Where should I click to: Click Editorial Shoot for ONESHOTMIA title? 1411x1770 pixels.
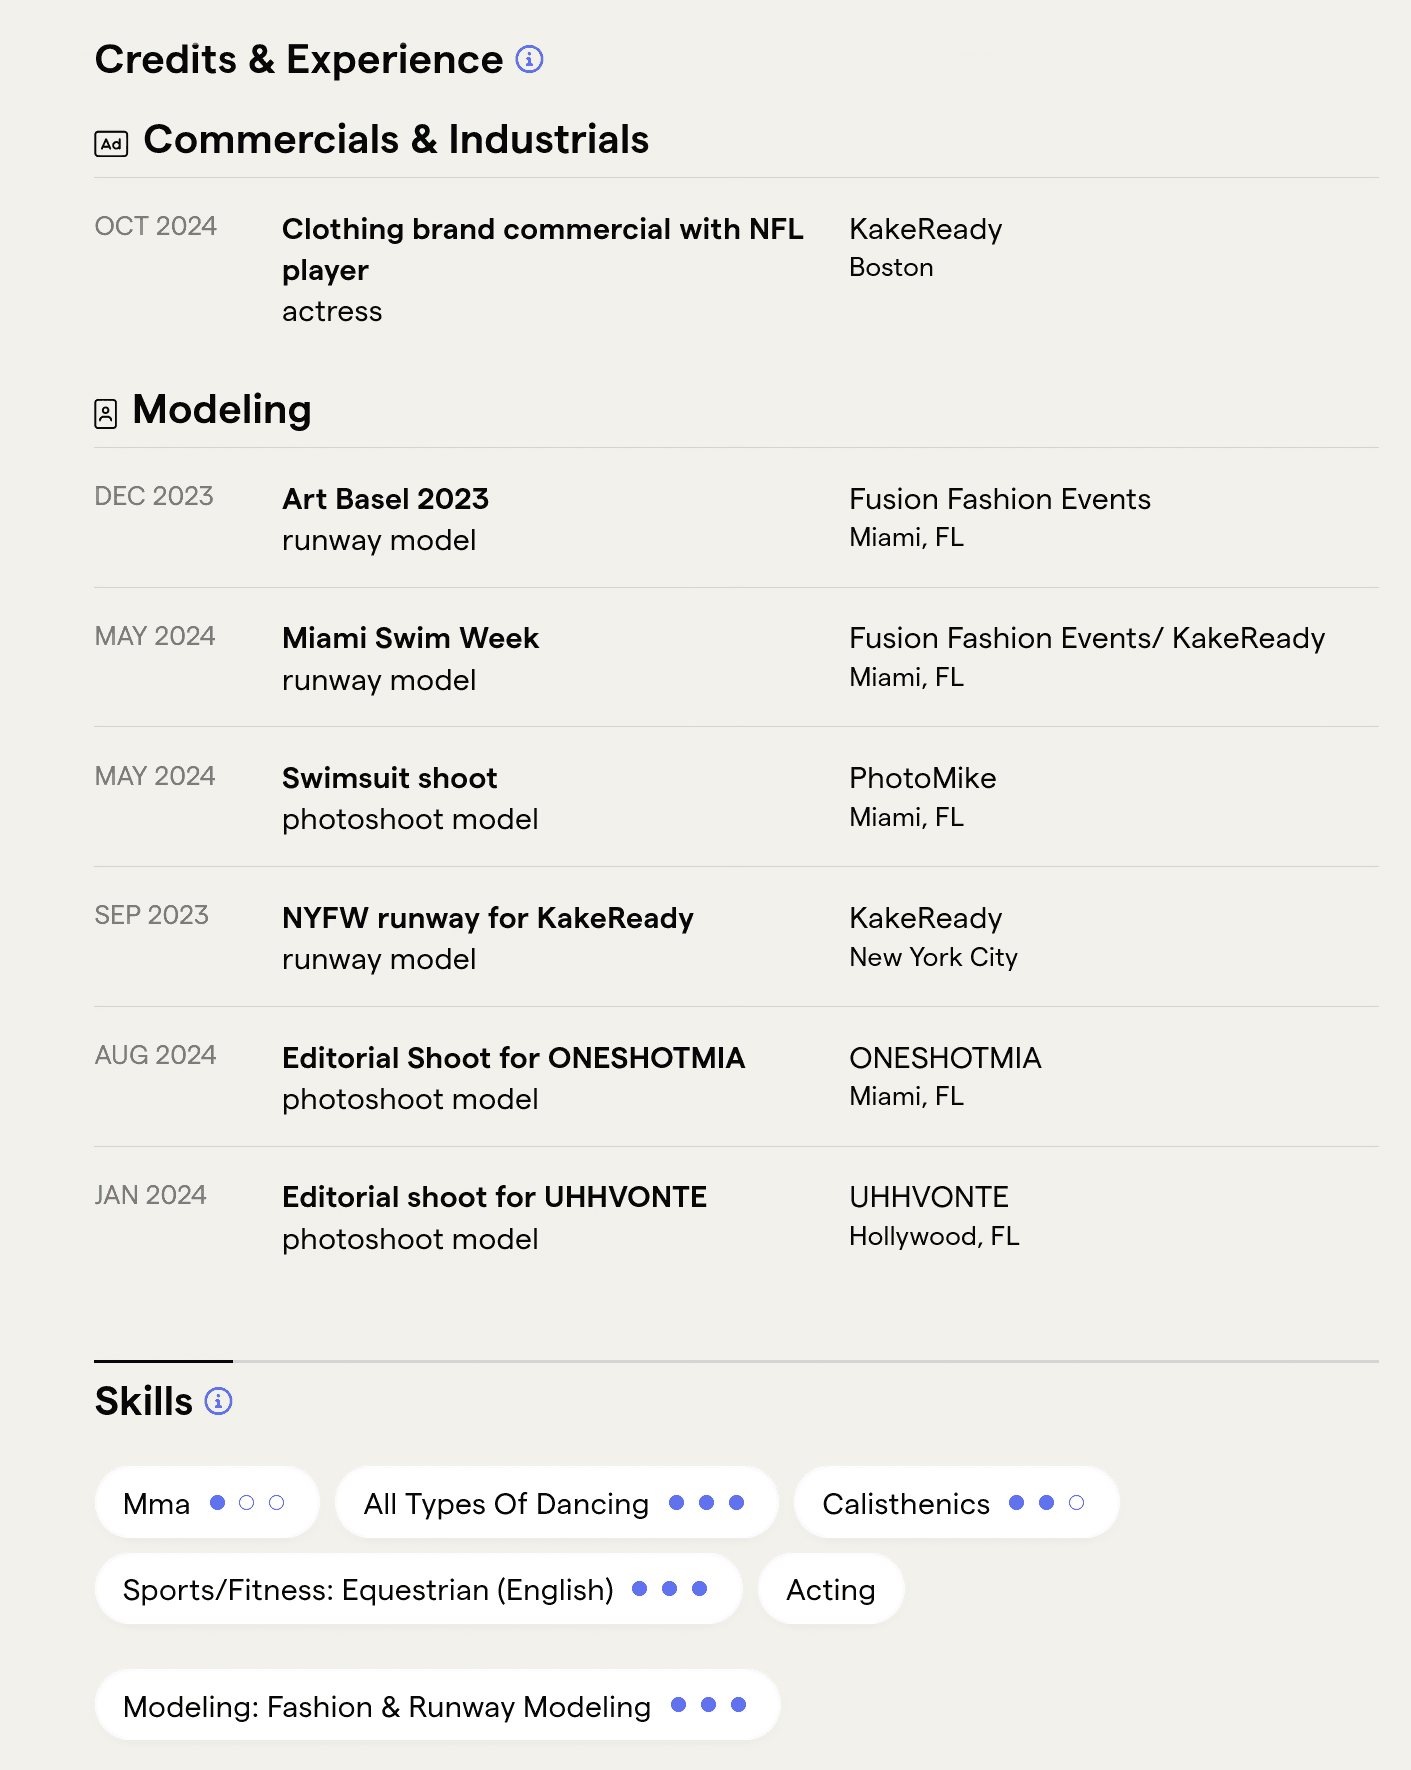pyautogui.click(x=513, y=1058)
